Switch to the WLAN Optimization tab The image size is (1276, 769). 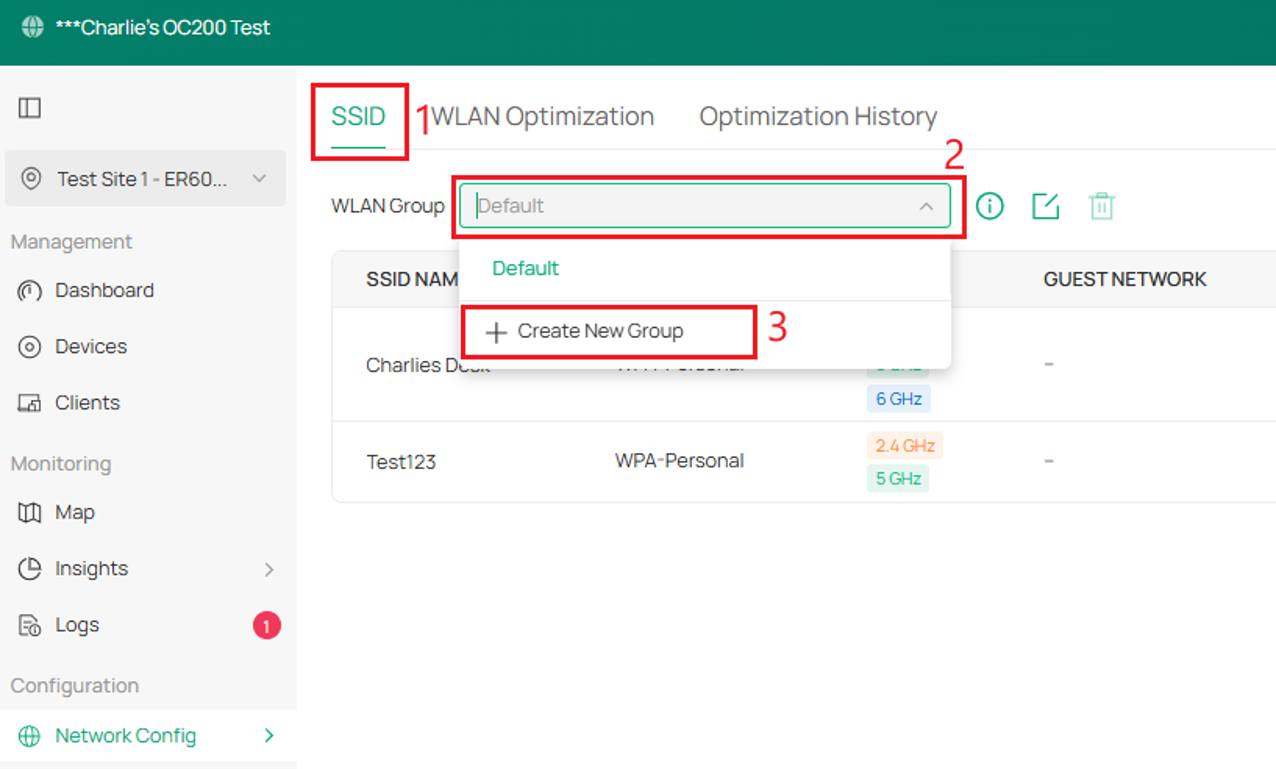543,116
